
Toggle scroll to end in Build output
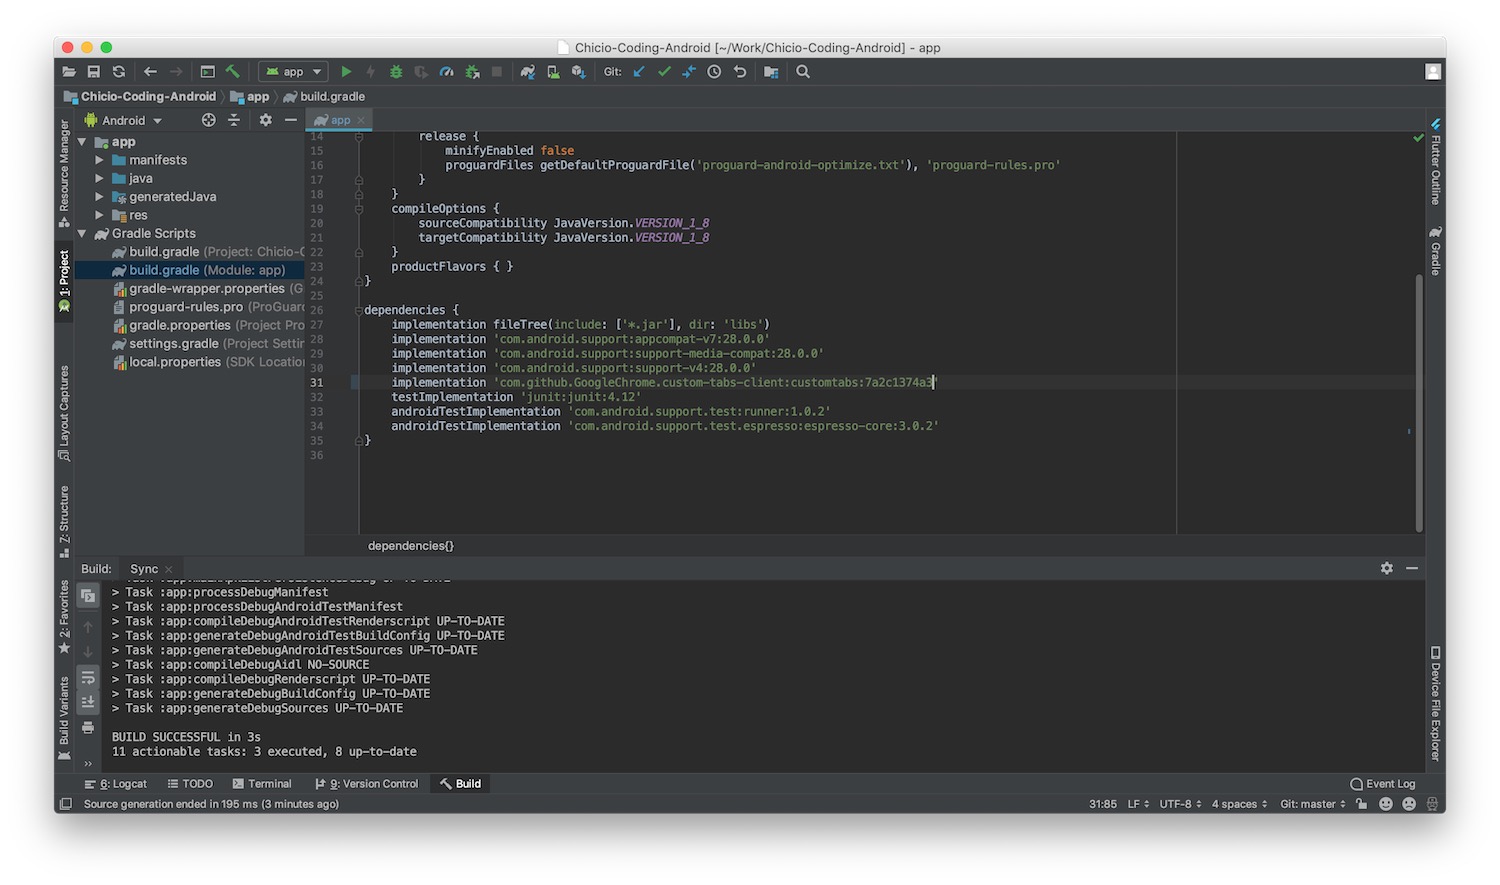tap(88, 702)
